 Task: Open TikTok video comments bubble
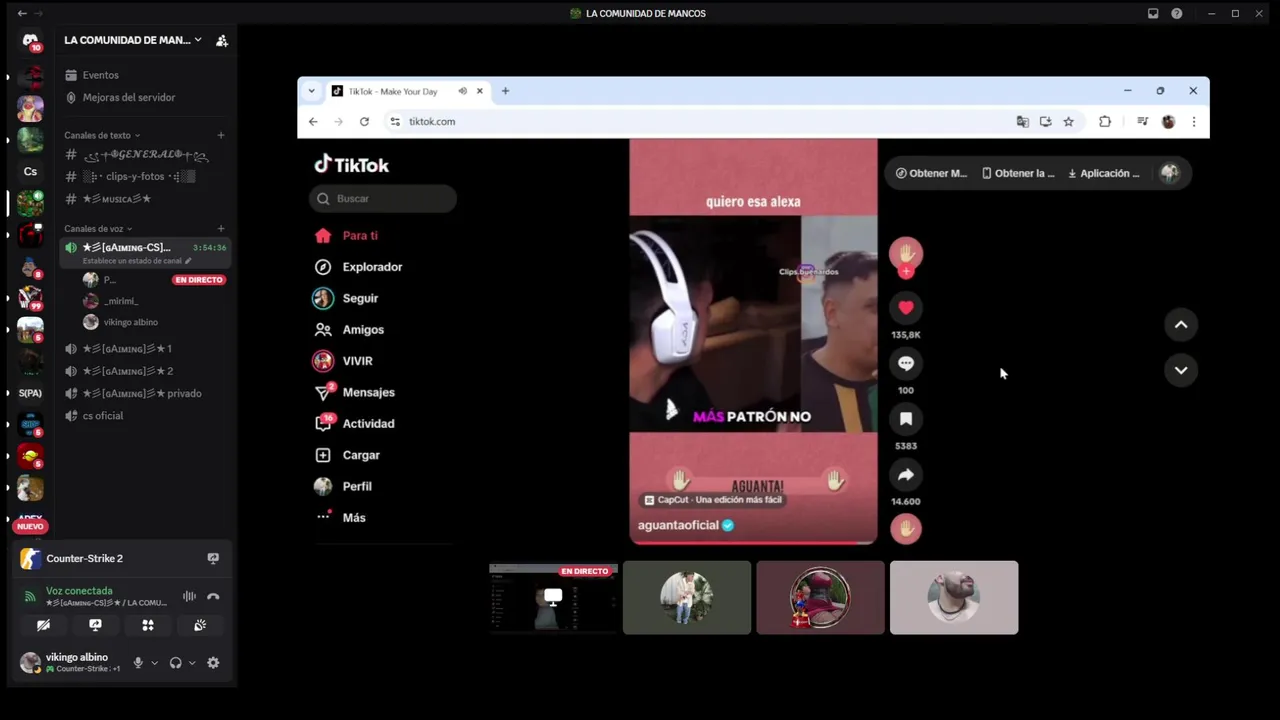point(906,363)
